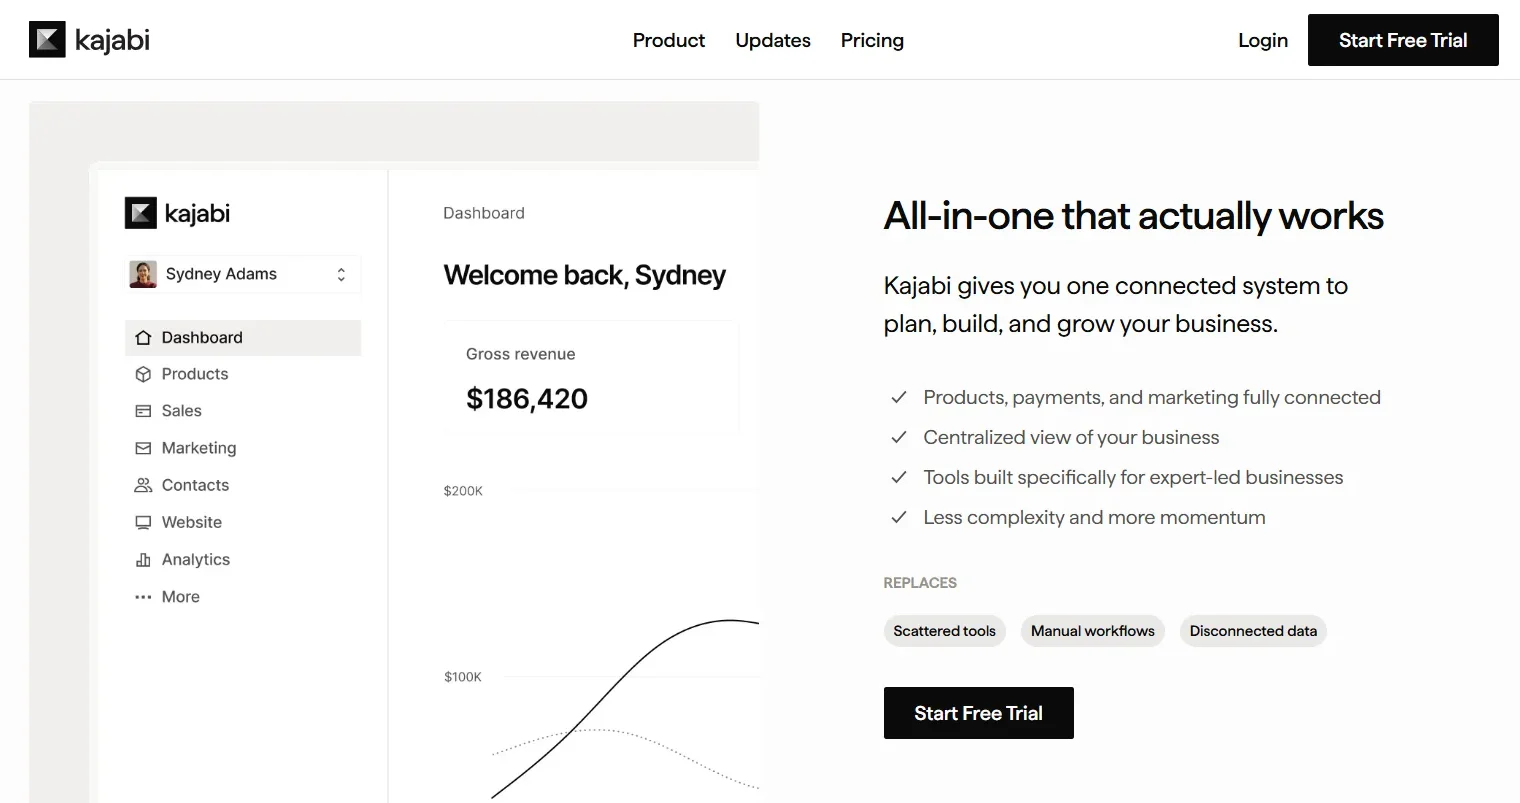
Task: Click the Login link
Action: [x=1263, y=40]
